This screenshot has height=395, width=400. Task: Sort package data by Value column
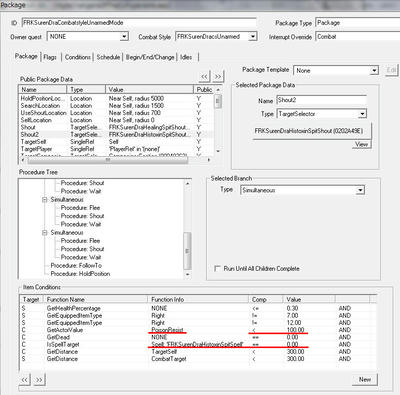coord(149,89)
